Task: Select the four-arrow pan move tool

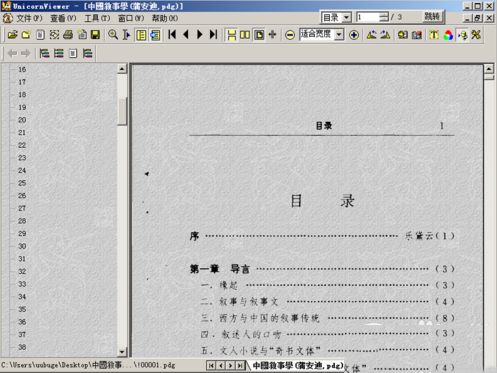Action: (x=273, y=35)
